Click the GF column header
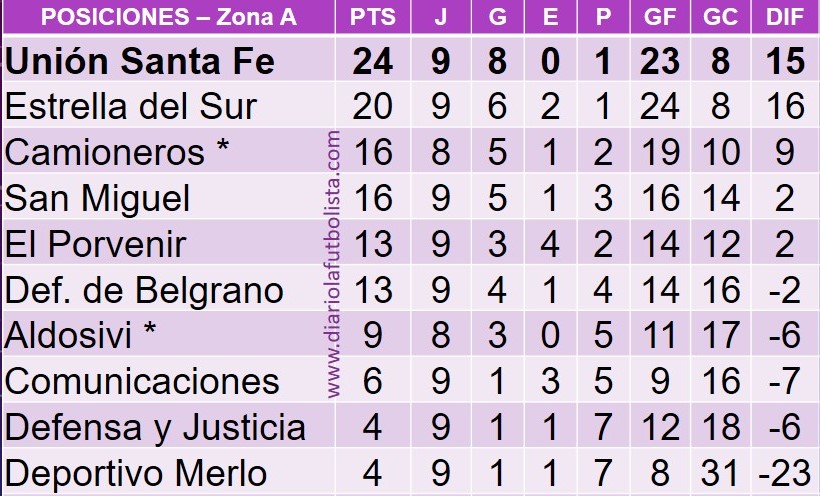Image resolution: width=820 pixels, height=496 pixels. [x=660, y=17]
